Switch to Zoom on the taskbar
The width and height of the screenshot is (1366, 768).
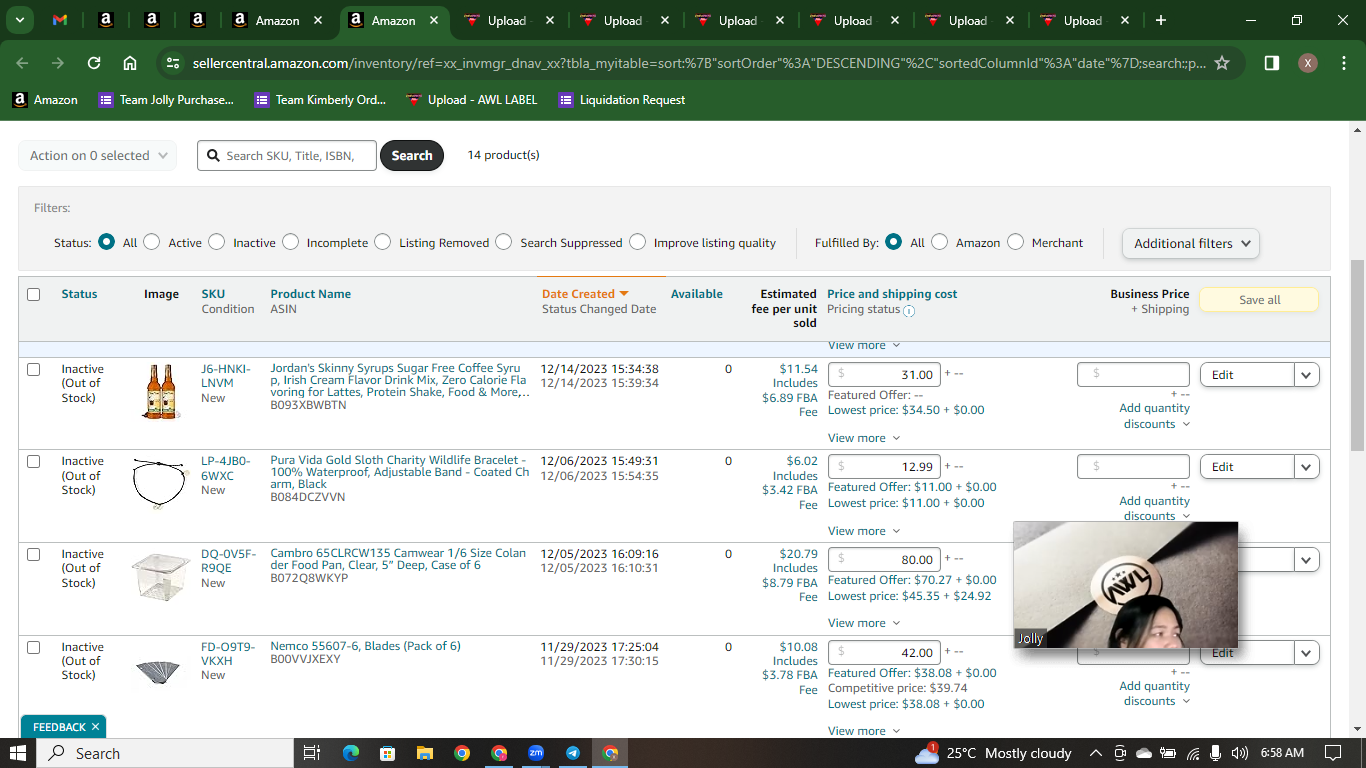(536, 753)
